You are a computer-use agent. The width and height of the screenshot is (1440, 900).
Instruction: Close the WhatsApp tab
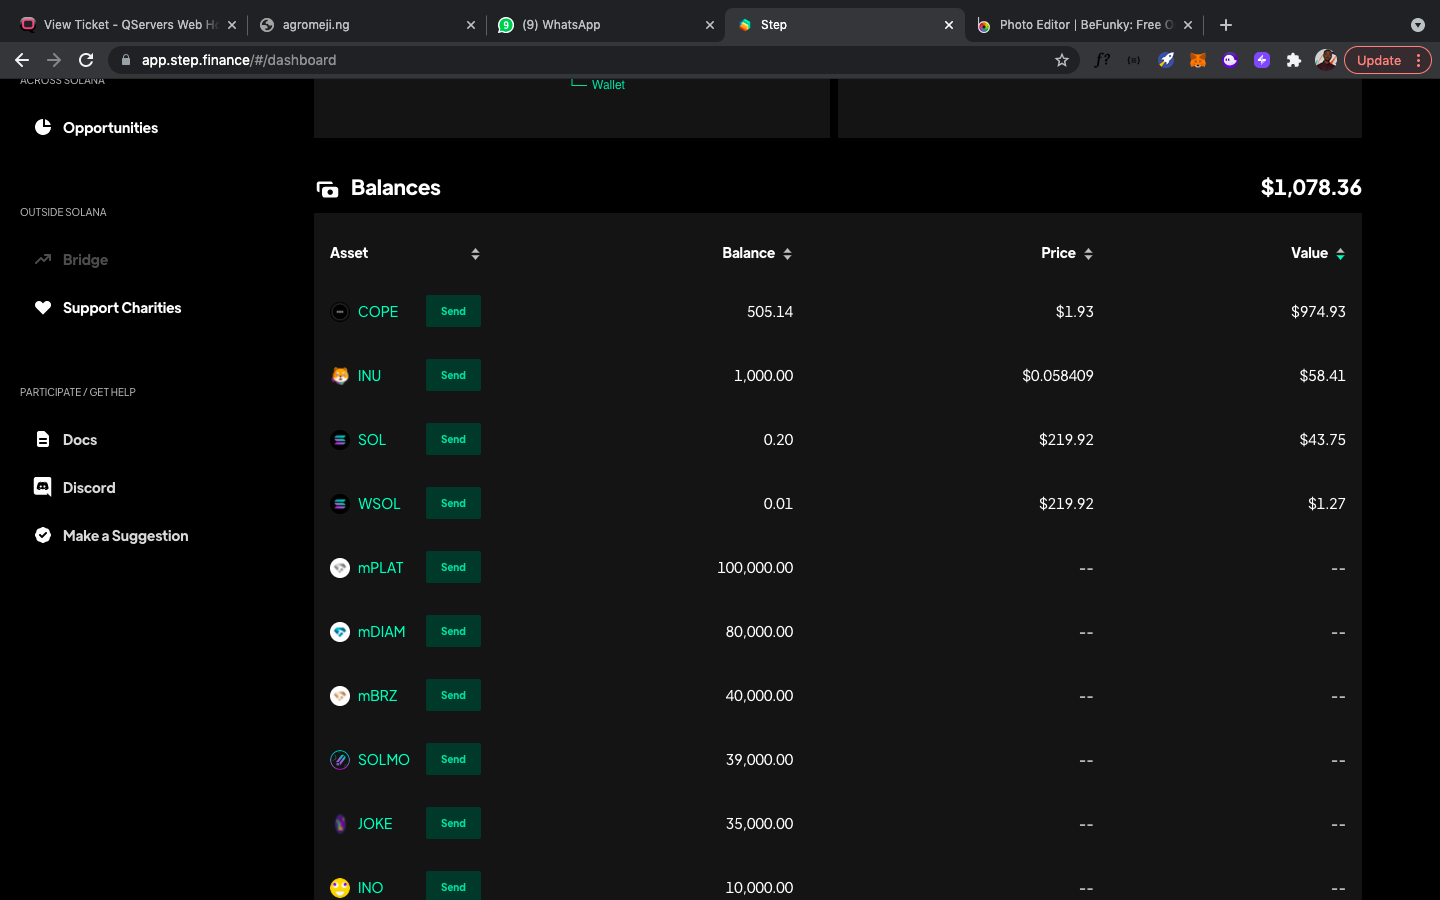710,25
